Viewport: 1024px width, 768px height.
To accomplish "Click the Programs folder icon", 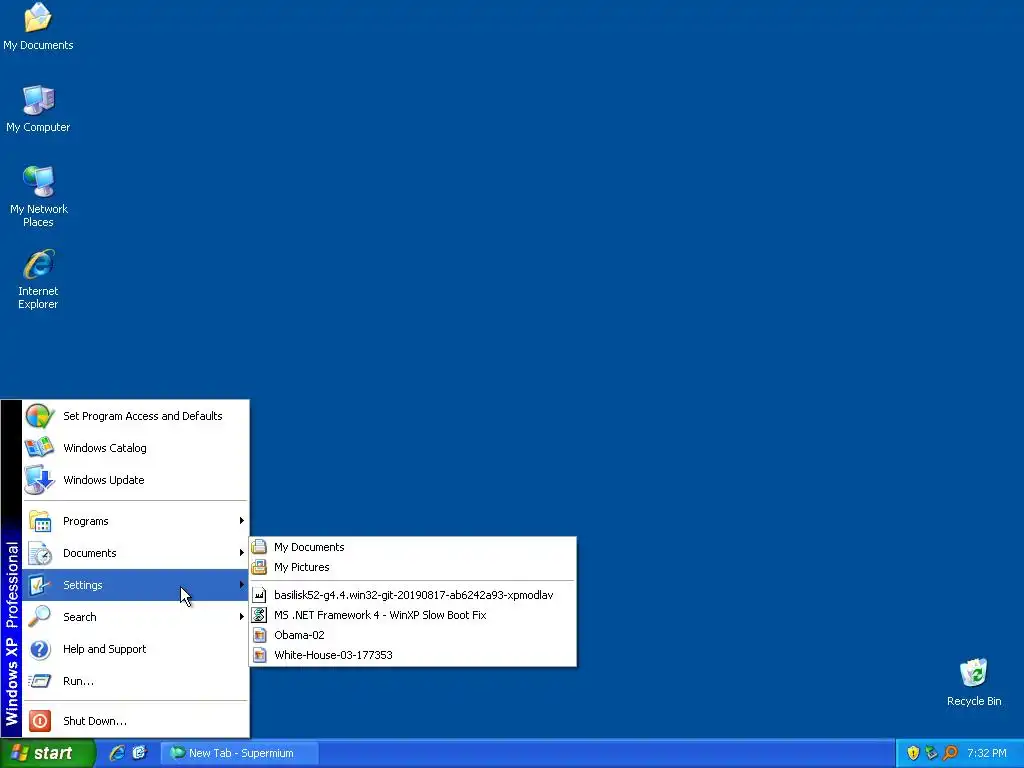I will click(x=40, y=521).
